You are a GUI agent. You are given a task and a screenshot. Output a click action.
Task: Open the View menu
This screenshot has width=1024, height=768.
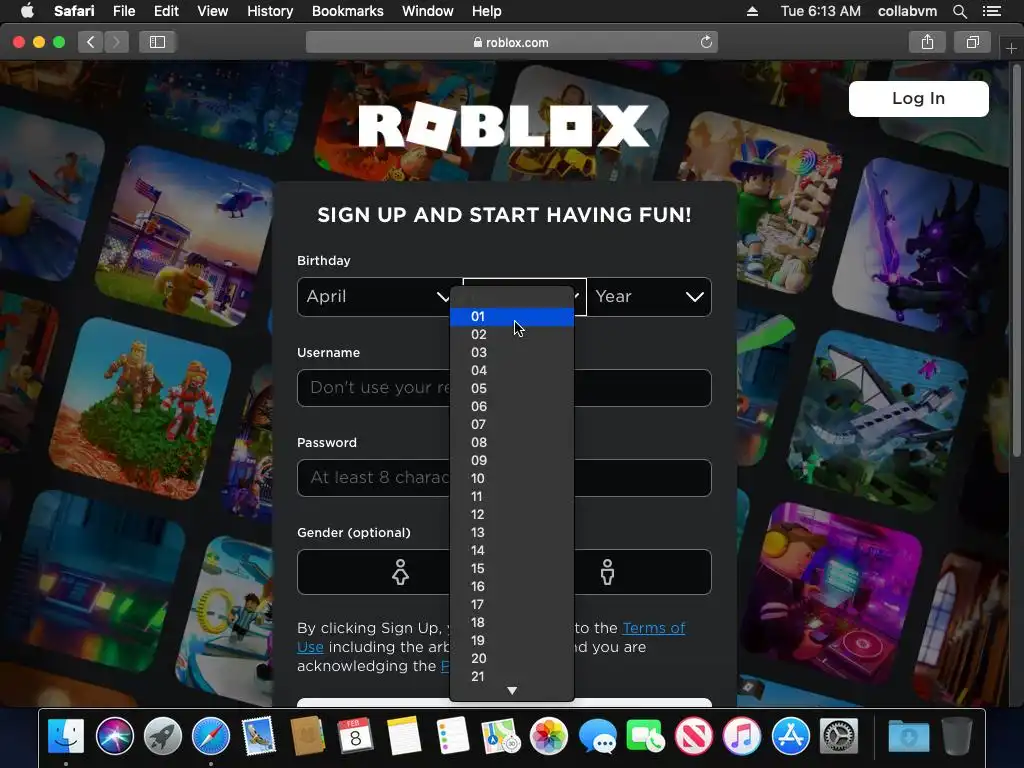pos(213,11)
